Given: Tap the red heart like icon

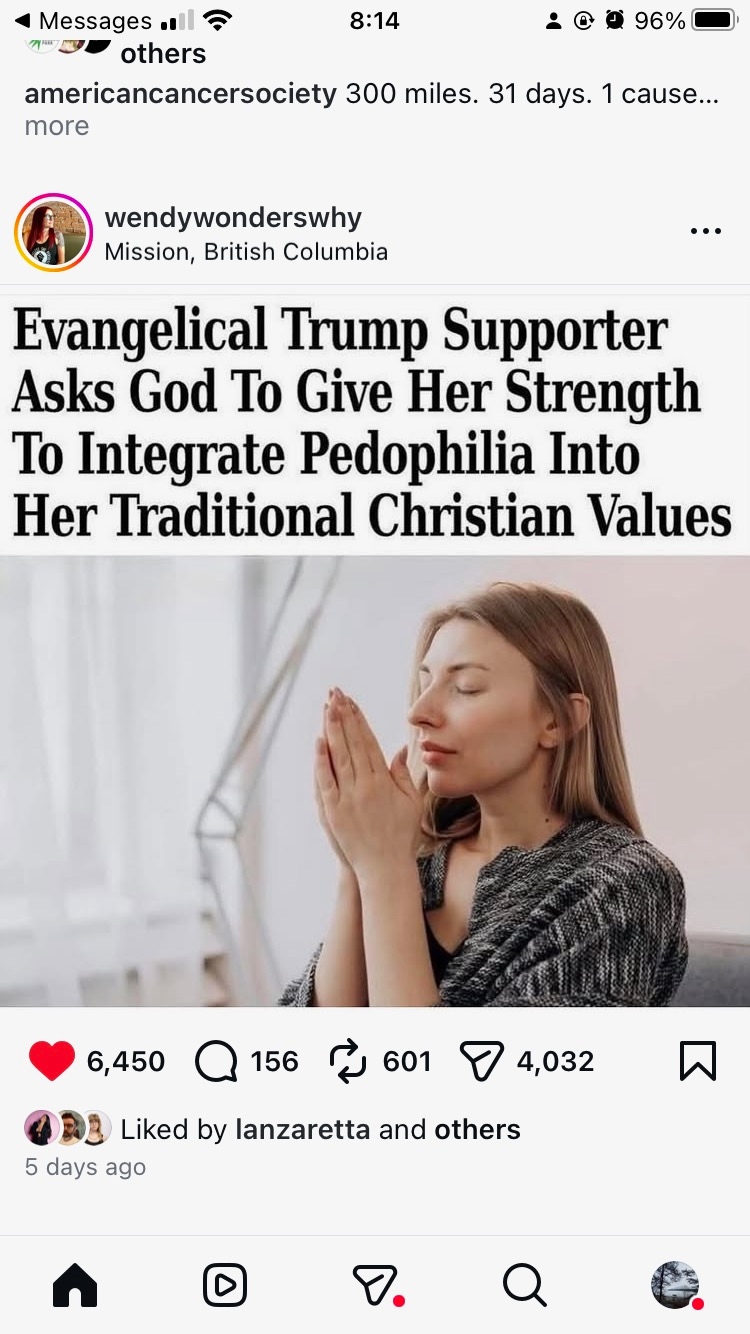Looking at the screenshot, I should (x=52, y=1061).
